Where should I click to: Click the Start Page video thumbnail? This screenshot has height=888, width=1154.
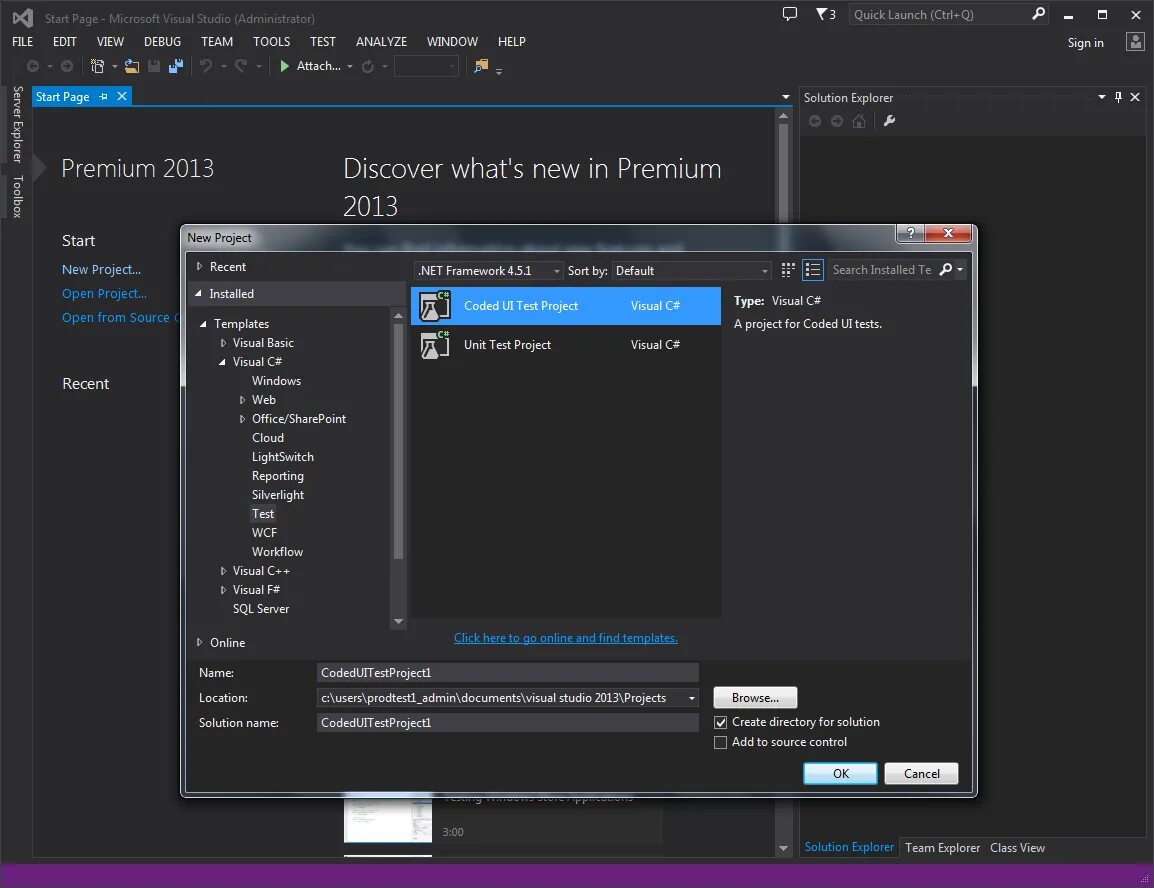pos(388,819)
